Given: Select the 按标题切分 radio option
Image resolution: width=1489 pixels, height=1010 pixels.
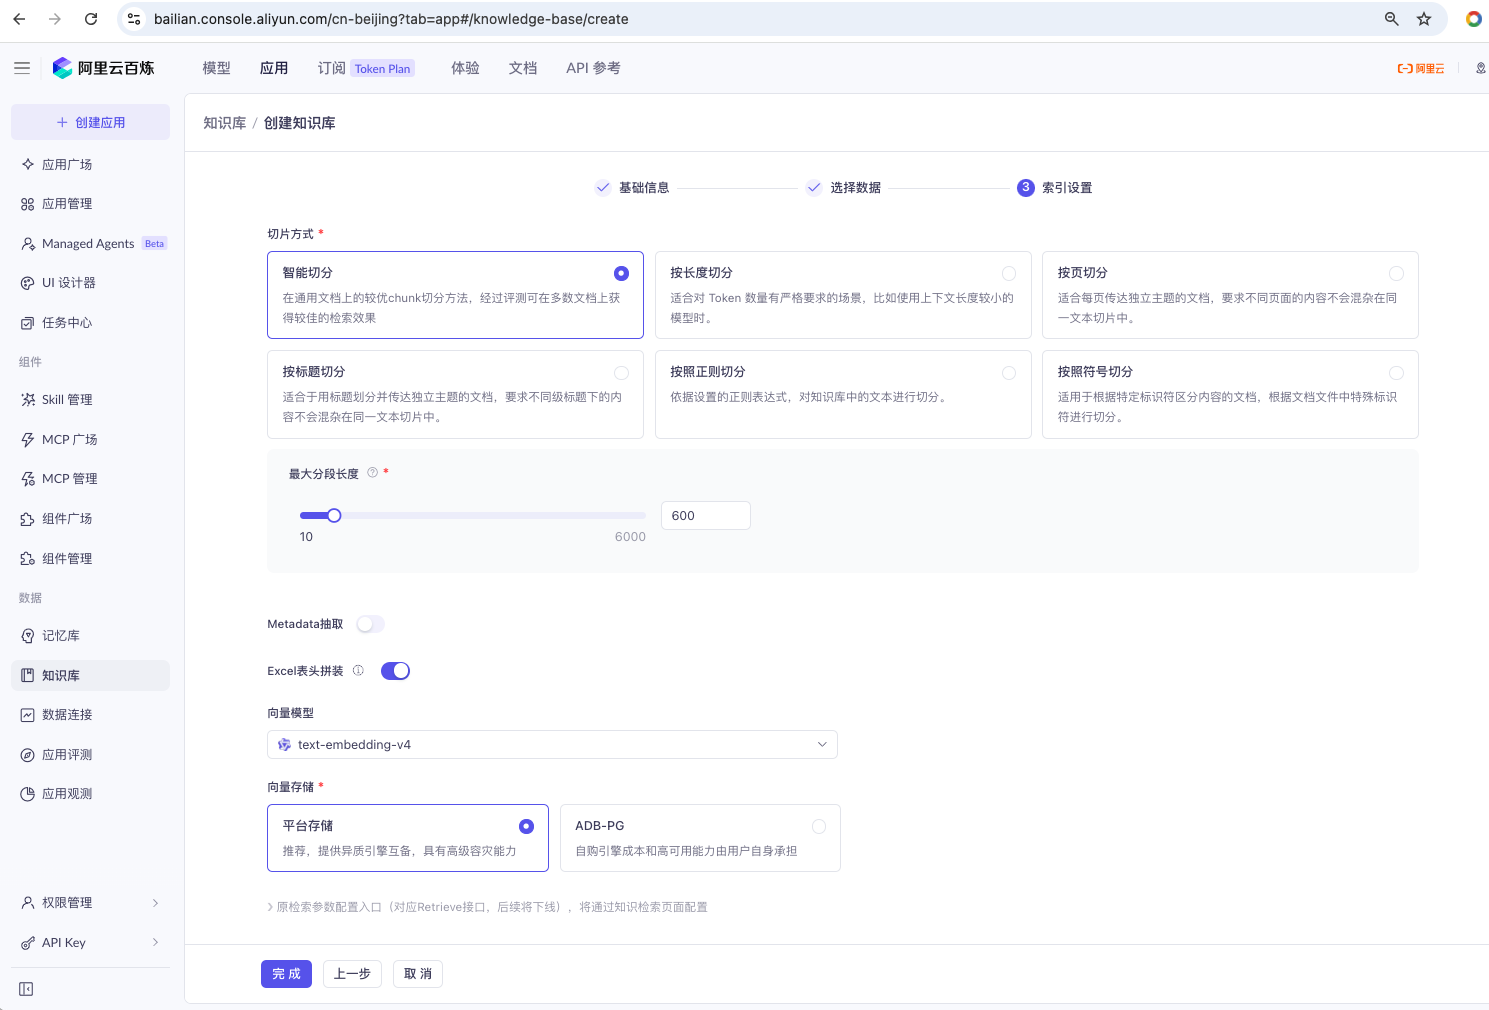Looking at the screenshot, I should pyautogui.click(x=621, y=372).
